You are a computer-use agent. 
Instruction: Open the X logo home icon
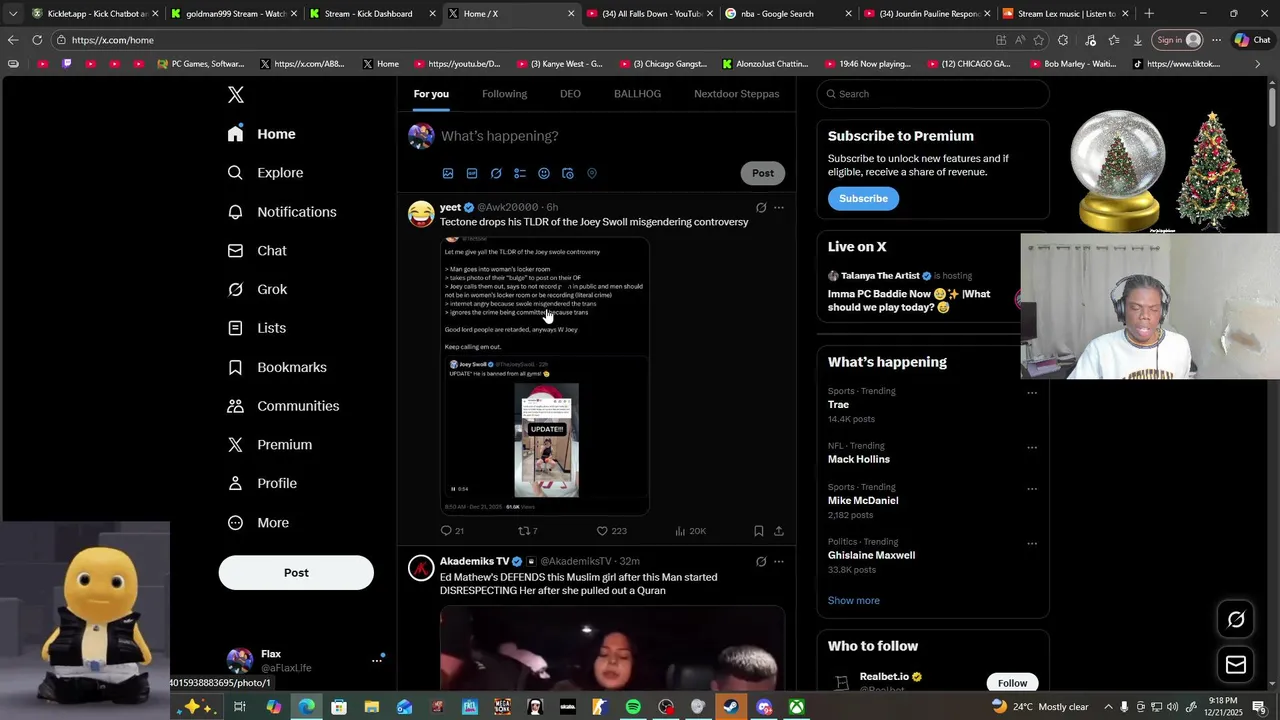236,95
